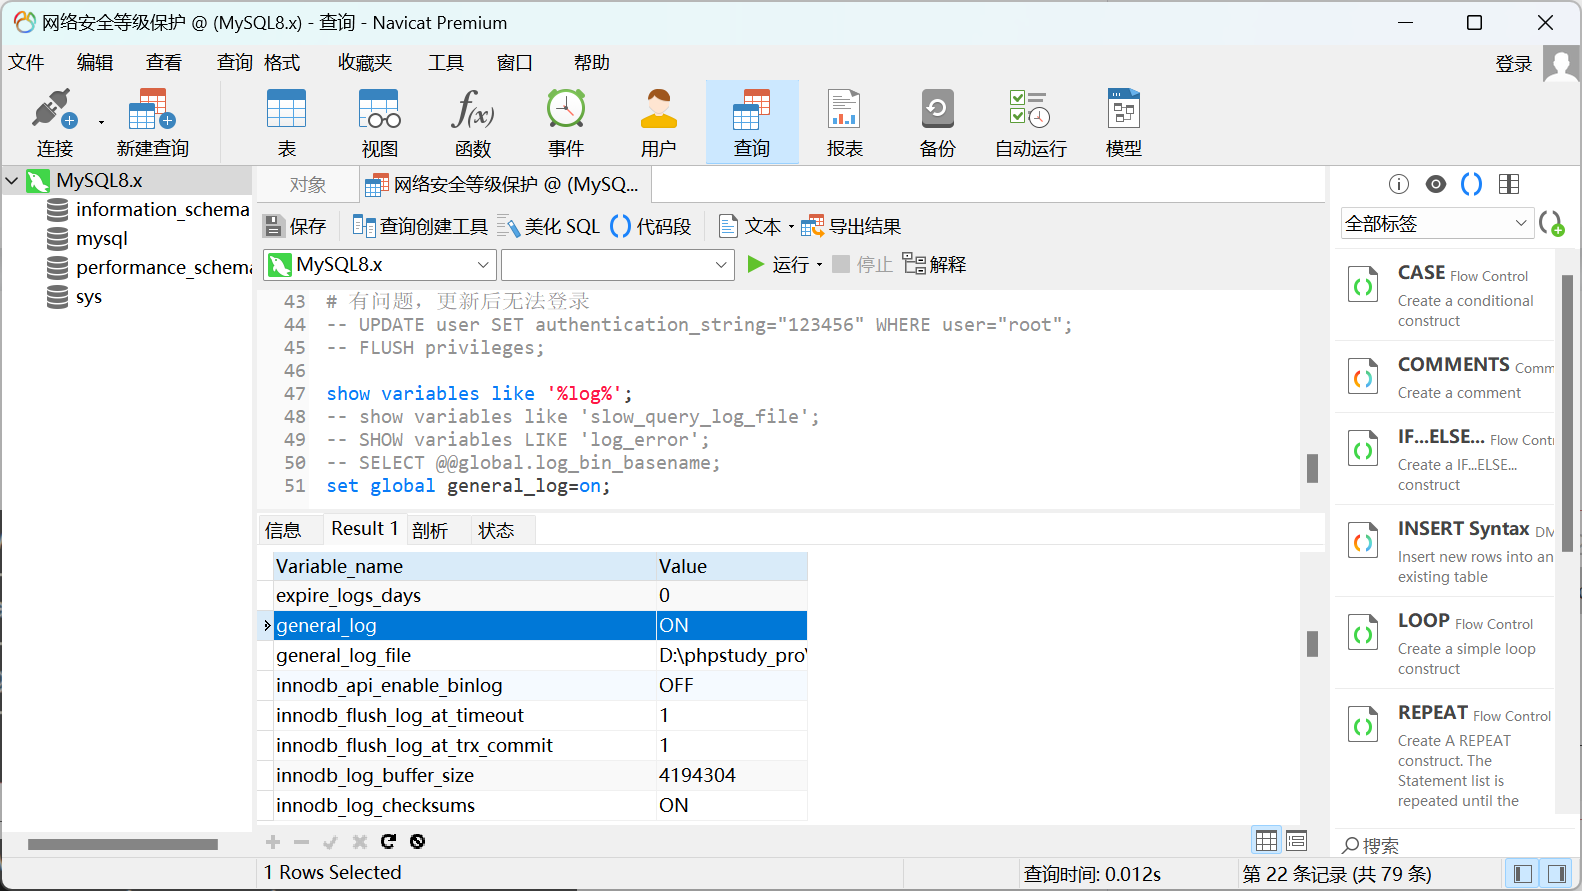Click the Automation (自动运行) icon
1582x891 pixels.
1030,122
